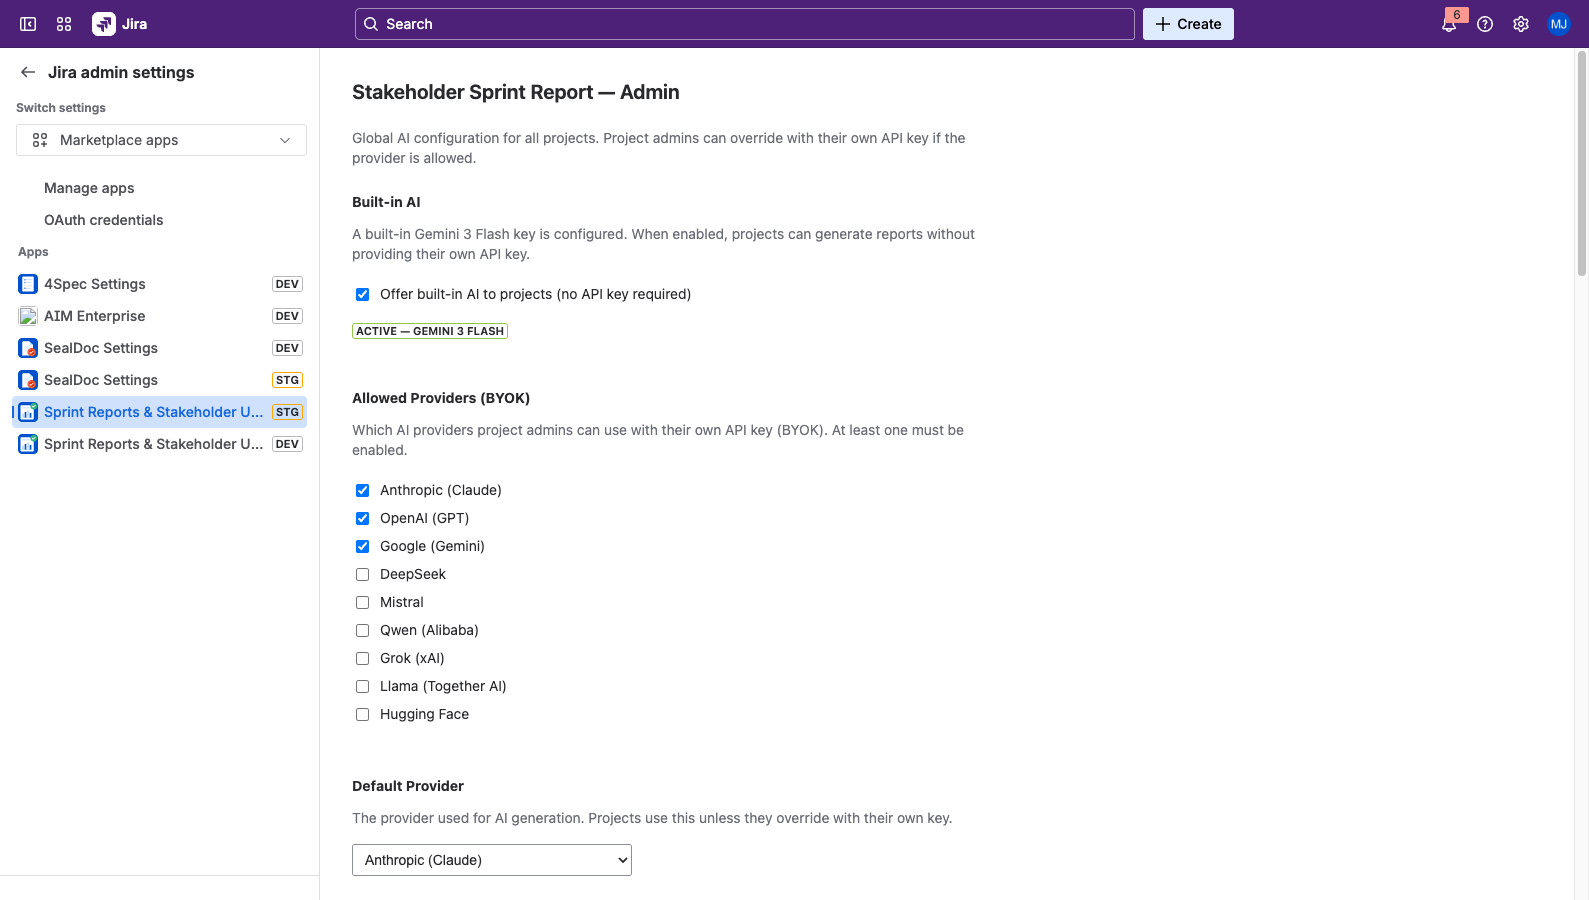Open the settings gear icon
Screen dimensions: 1589x900
click(x=1521, y=24)
